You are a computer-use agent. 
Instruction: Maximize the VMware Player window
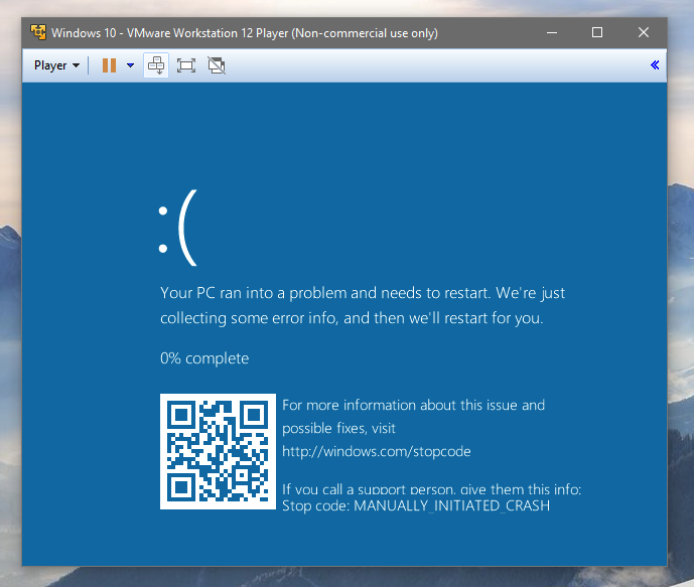tap(597, 32)
